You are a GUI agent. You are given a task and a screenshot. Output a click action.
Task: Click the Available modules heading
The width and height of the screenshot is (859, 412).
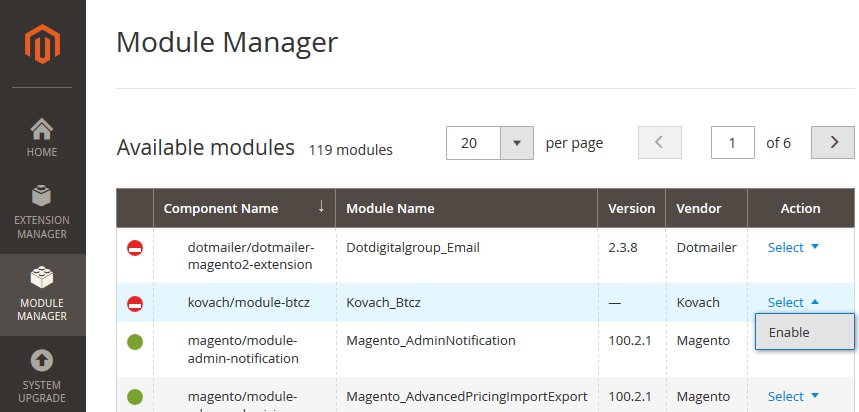click(x=205, y=147)
